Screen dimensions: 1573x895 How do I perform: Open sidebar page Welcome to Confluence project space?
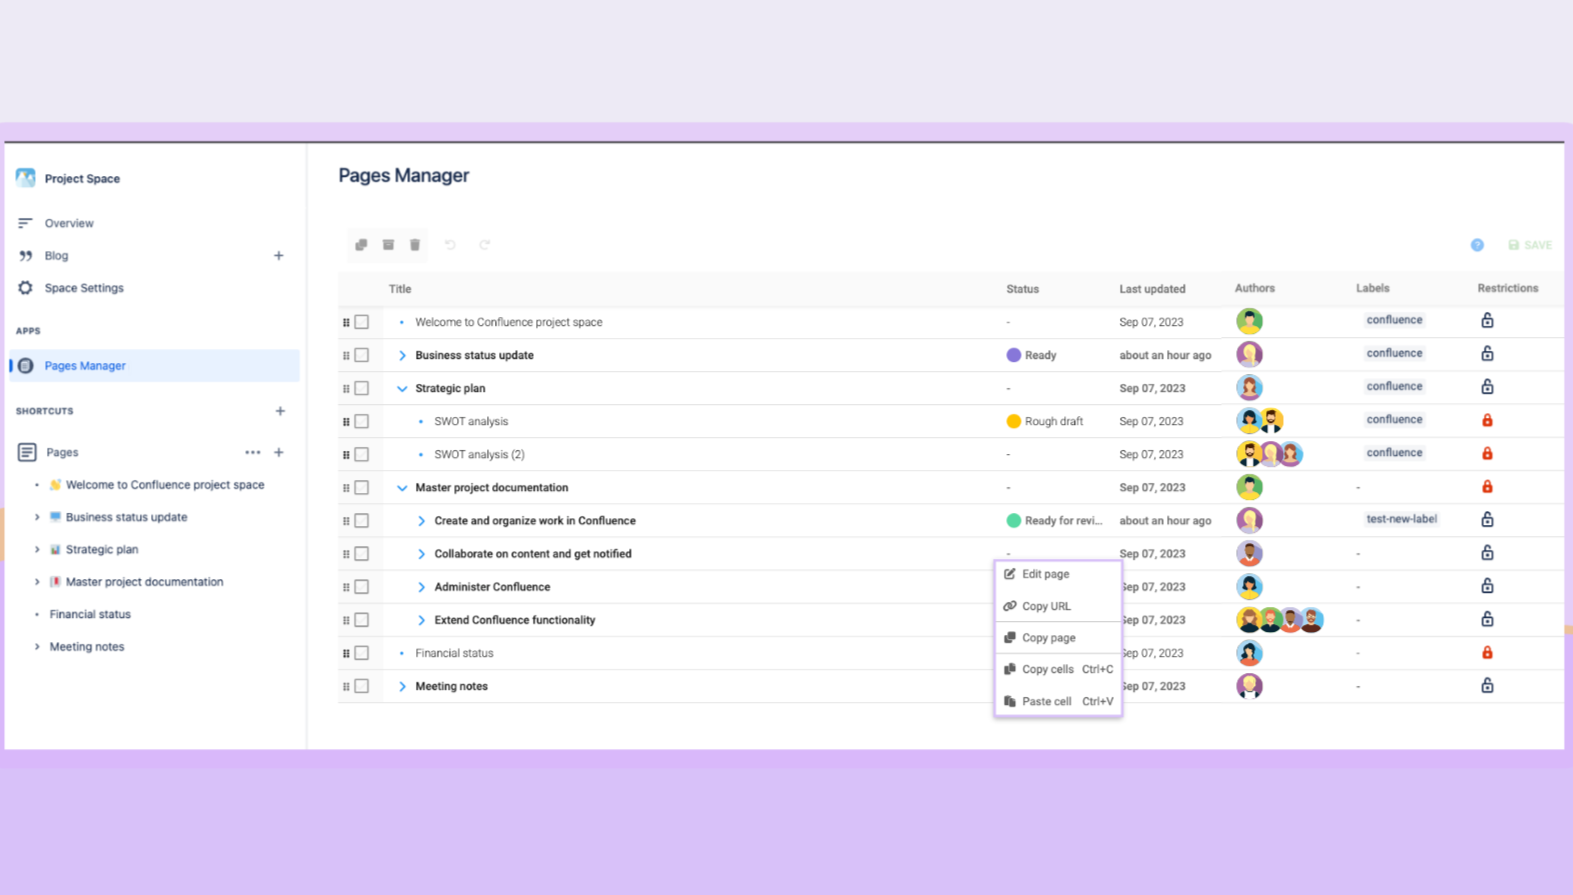click(x=165, y=485)
